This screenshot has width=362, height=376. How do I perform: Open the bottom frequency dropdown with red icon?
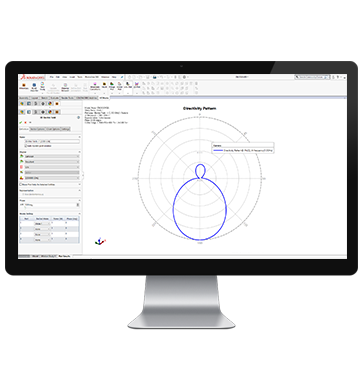pos(52,178)
